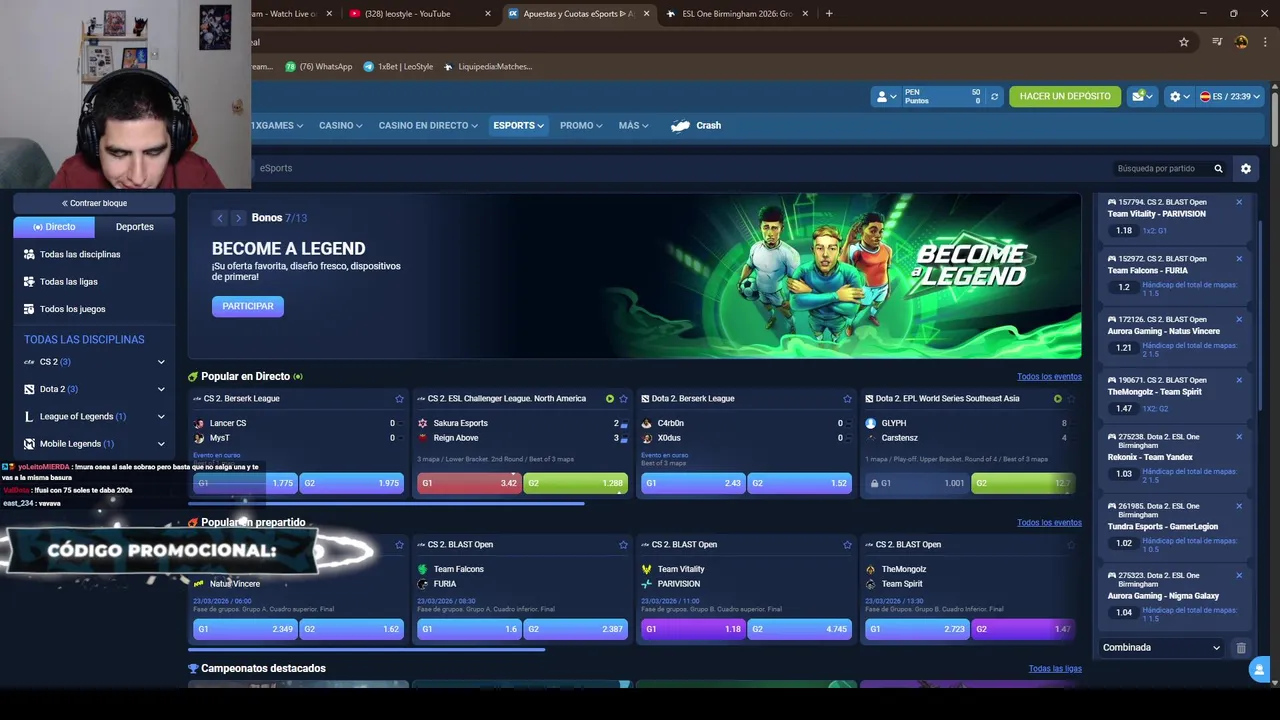Open the Todas las ligas link
Image resolution: width=1280 pixels, height=720 pixels.
[x=1055, y=669]
